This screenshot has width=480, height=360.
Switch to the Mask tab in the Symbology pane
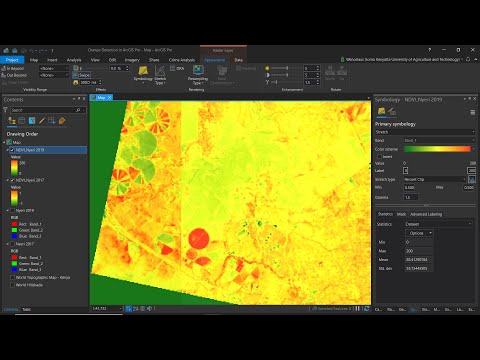pyautogui.click(x=401, y=214)
